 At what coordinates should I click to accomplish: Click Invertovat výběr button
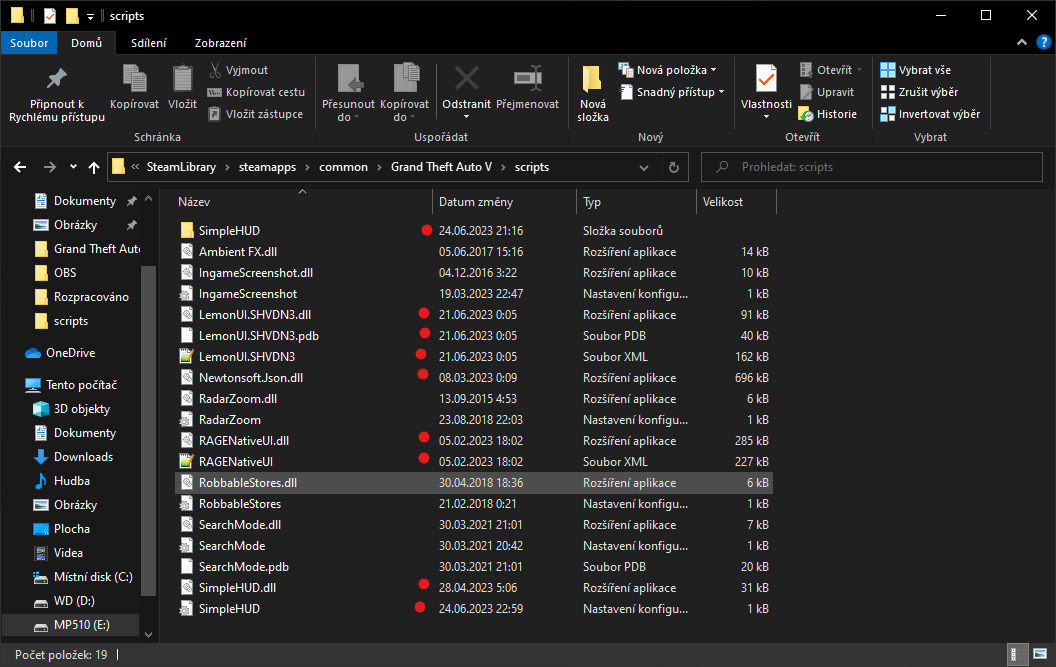point(930,114)
